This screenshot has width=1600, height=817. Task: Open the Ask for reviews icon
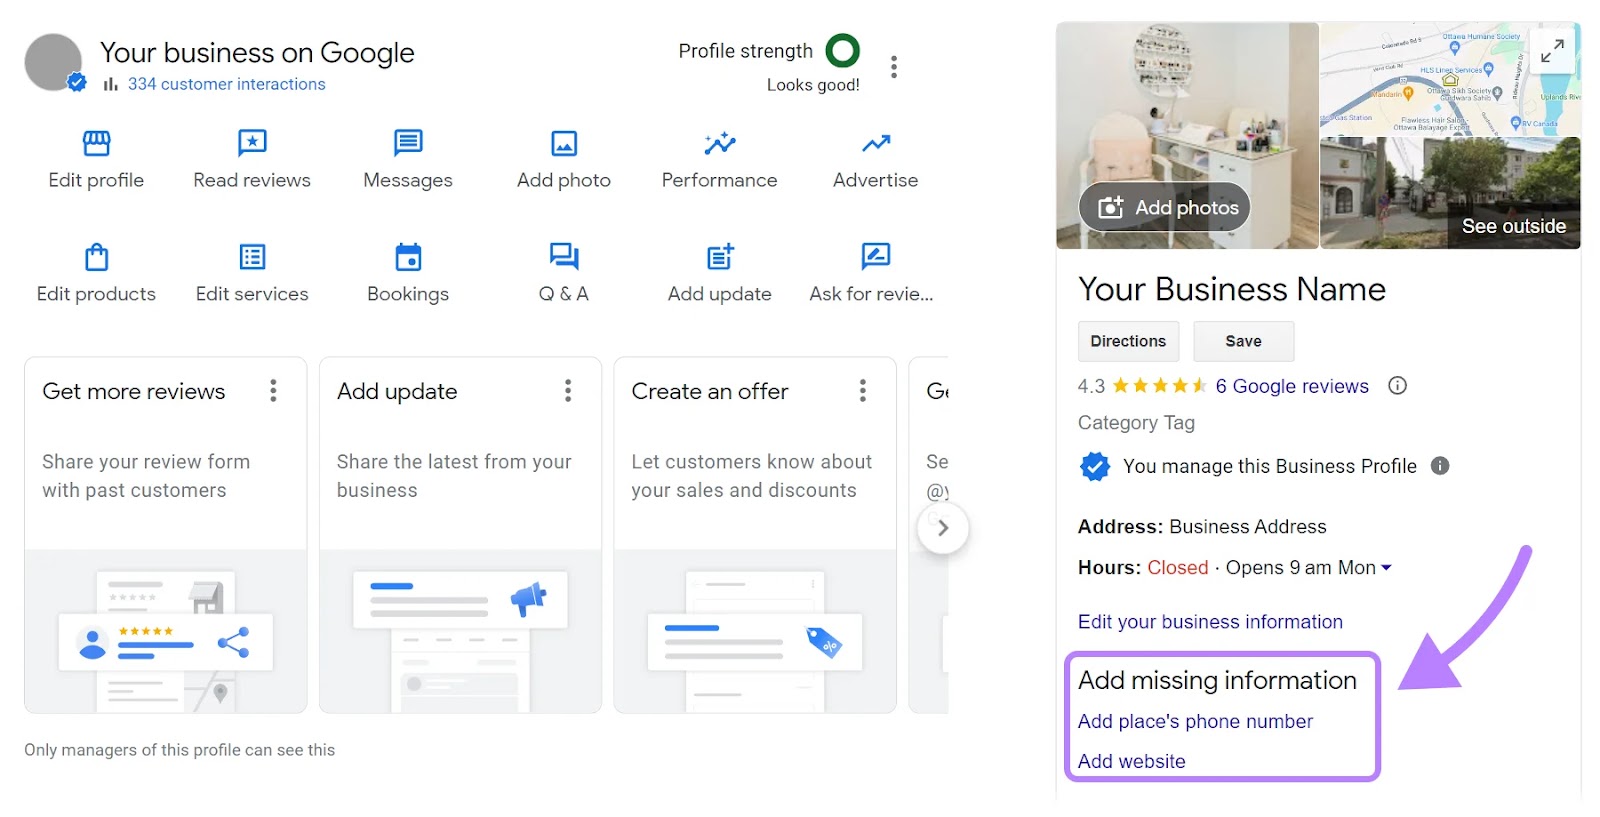click(876, 257)
